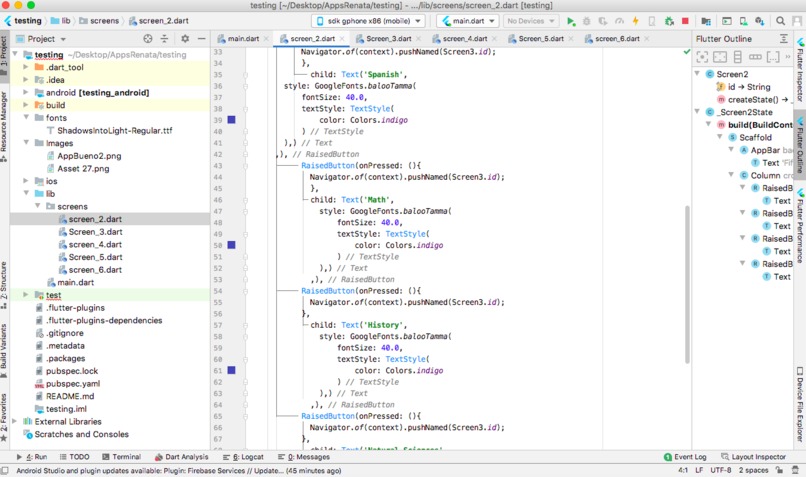806x477 pixels.
Task: Click the indigo color swatch on line 39
Action: (231, 120)
